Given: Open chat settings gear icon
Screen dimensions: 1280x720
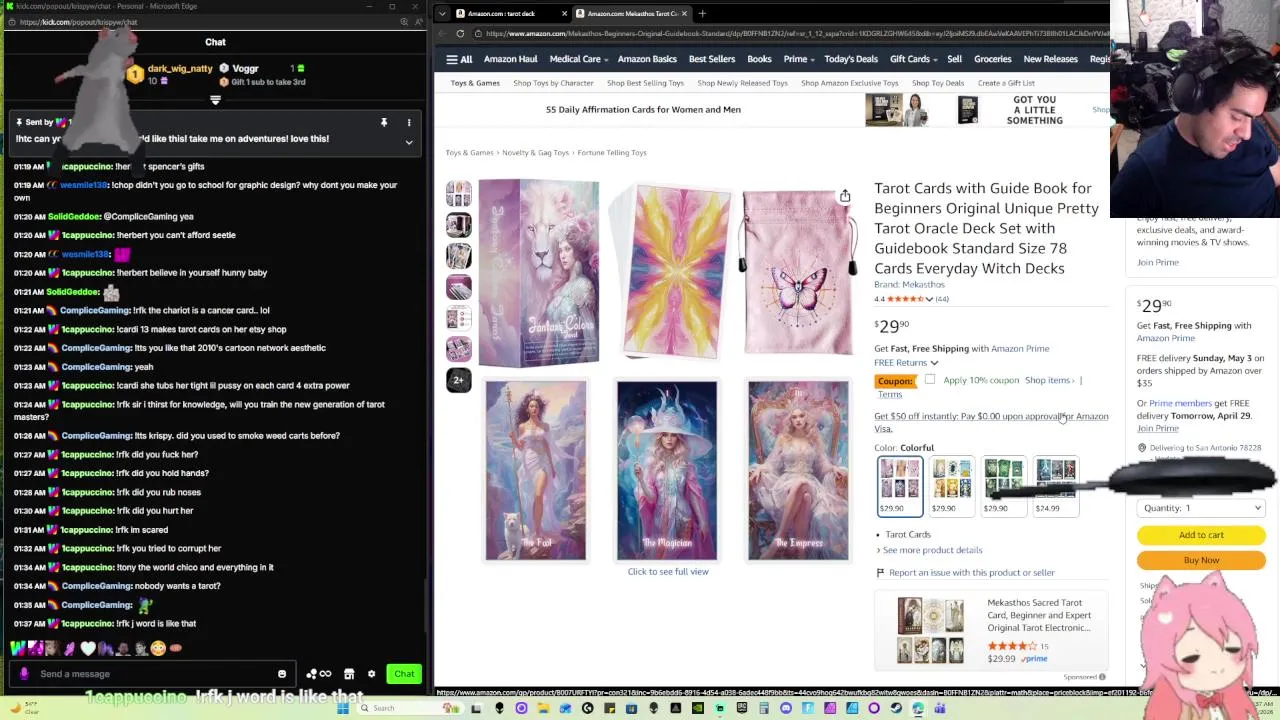Looking at the screenshot, I should coord(371,674).
